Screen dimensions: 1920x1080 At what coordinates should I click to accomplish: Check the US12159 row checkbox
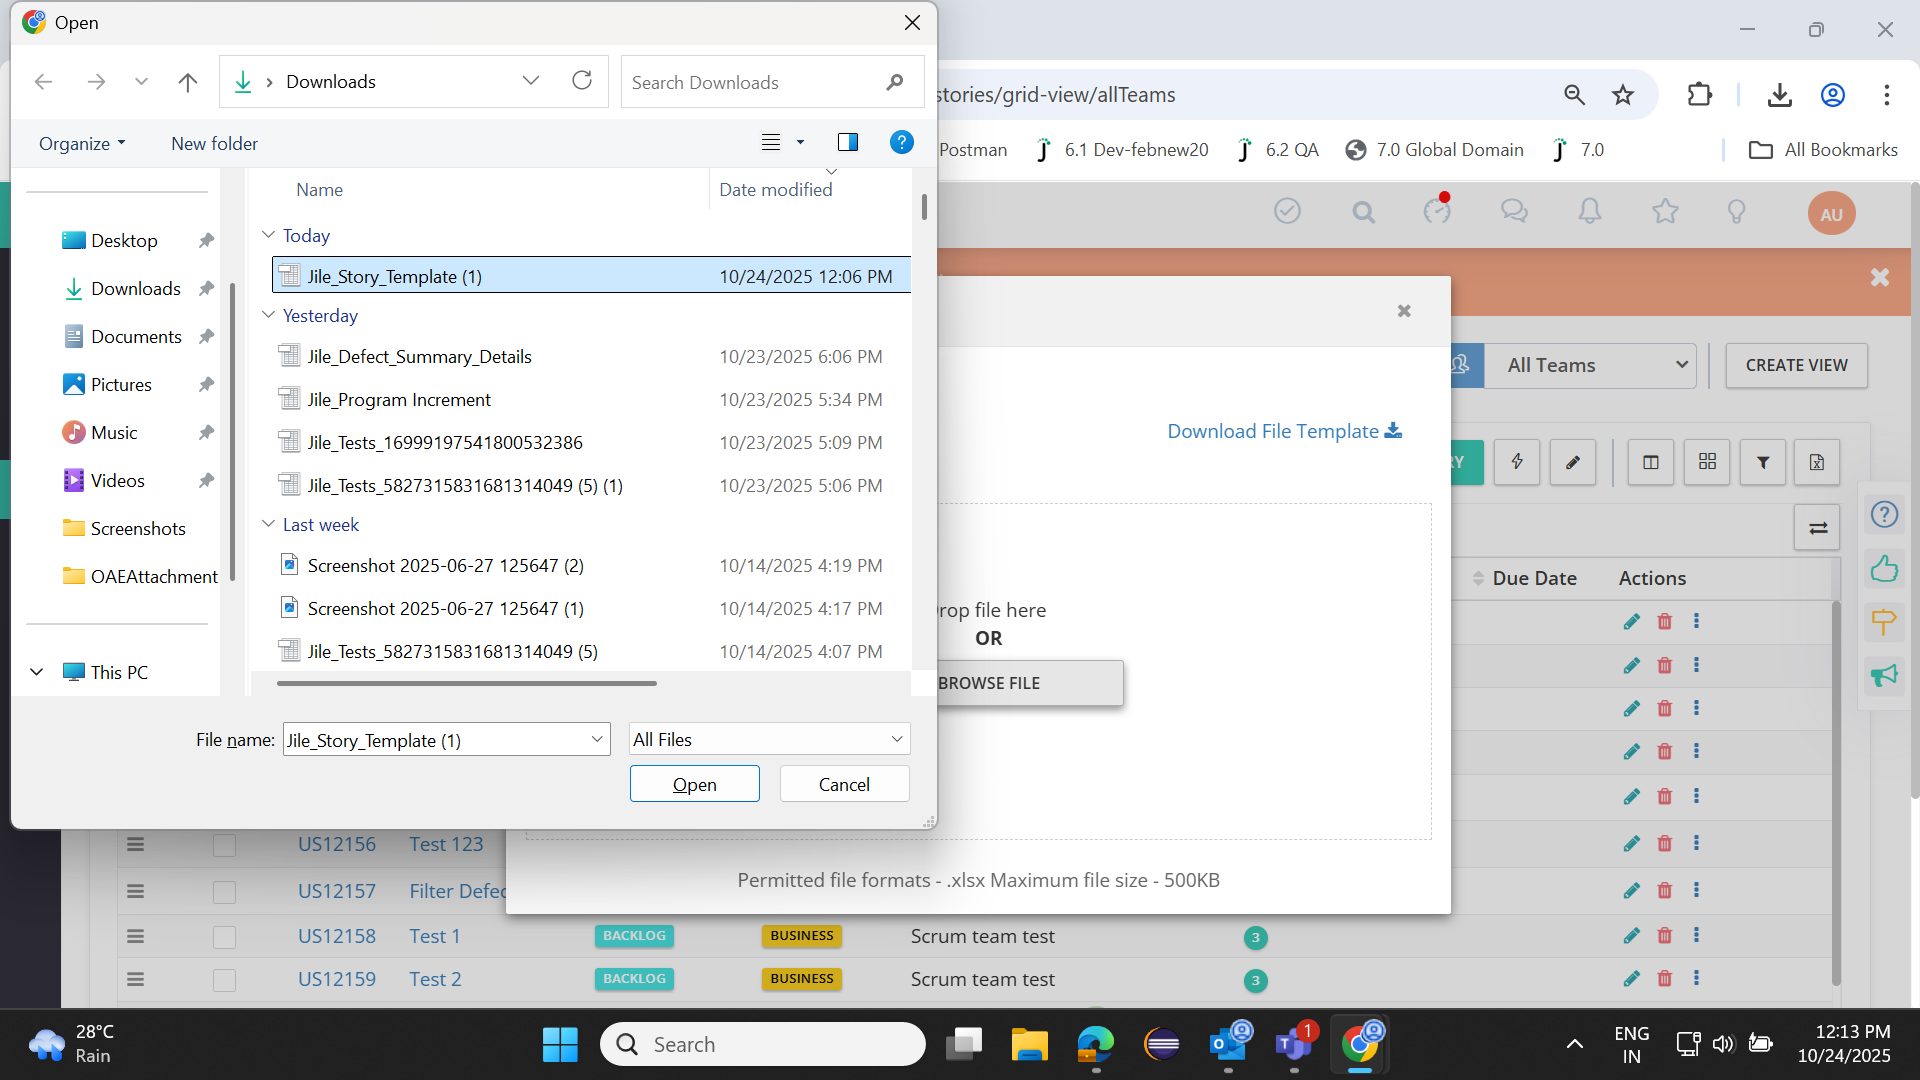click(224, 980)
